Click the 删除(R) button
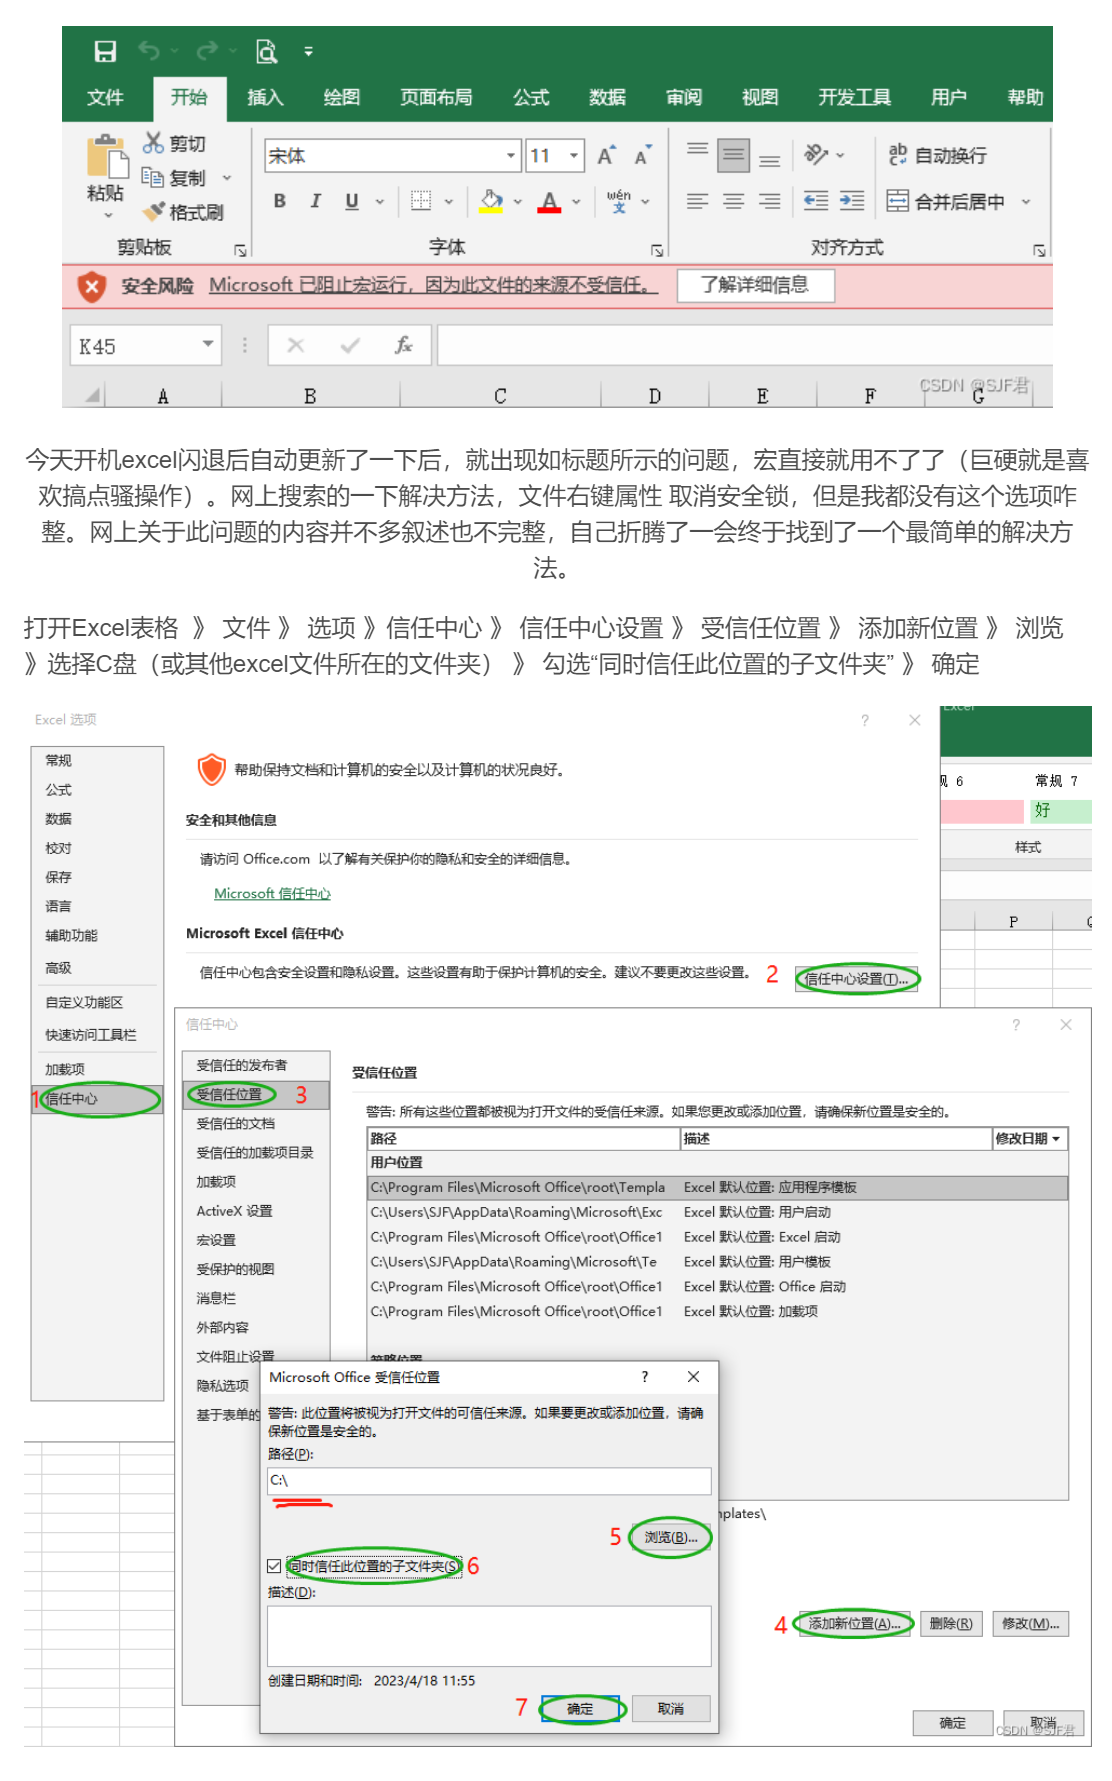The width and height of the screenshot is (1112, 1781). [x=951, y=1623]
